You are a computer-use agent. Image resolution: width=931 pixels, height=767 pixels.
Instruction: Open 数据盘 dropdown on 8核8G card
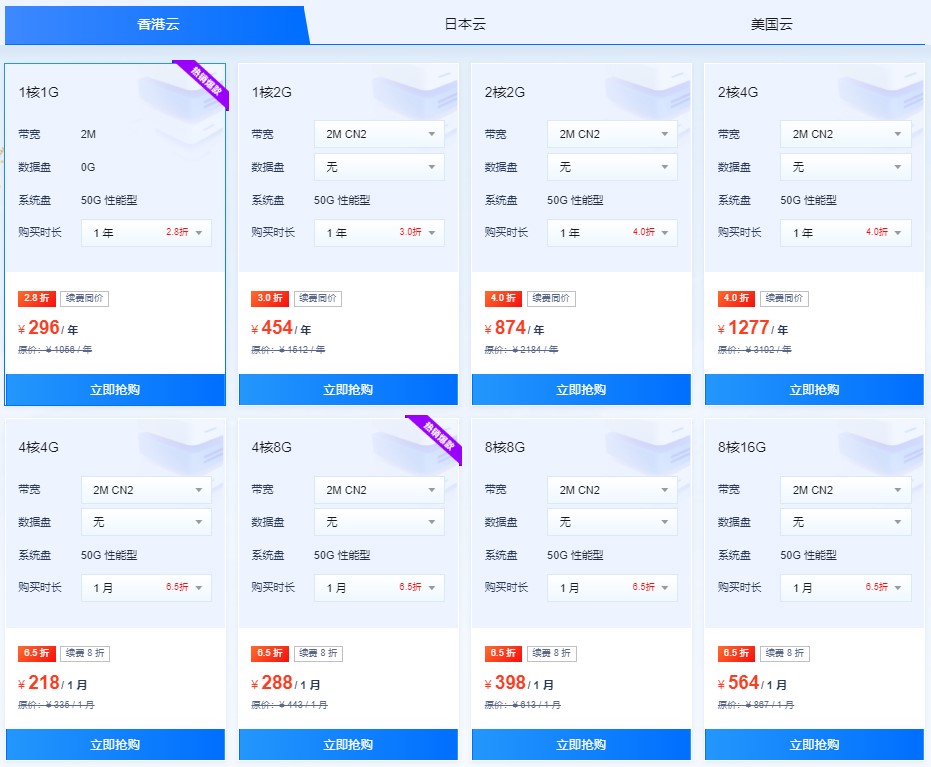[x=612, y=522]
